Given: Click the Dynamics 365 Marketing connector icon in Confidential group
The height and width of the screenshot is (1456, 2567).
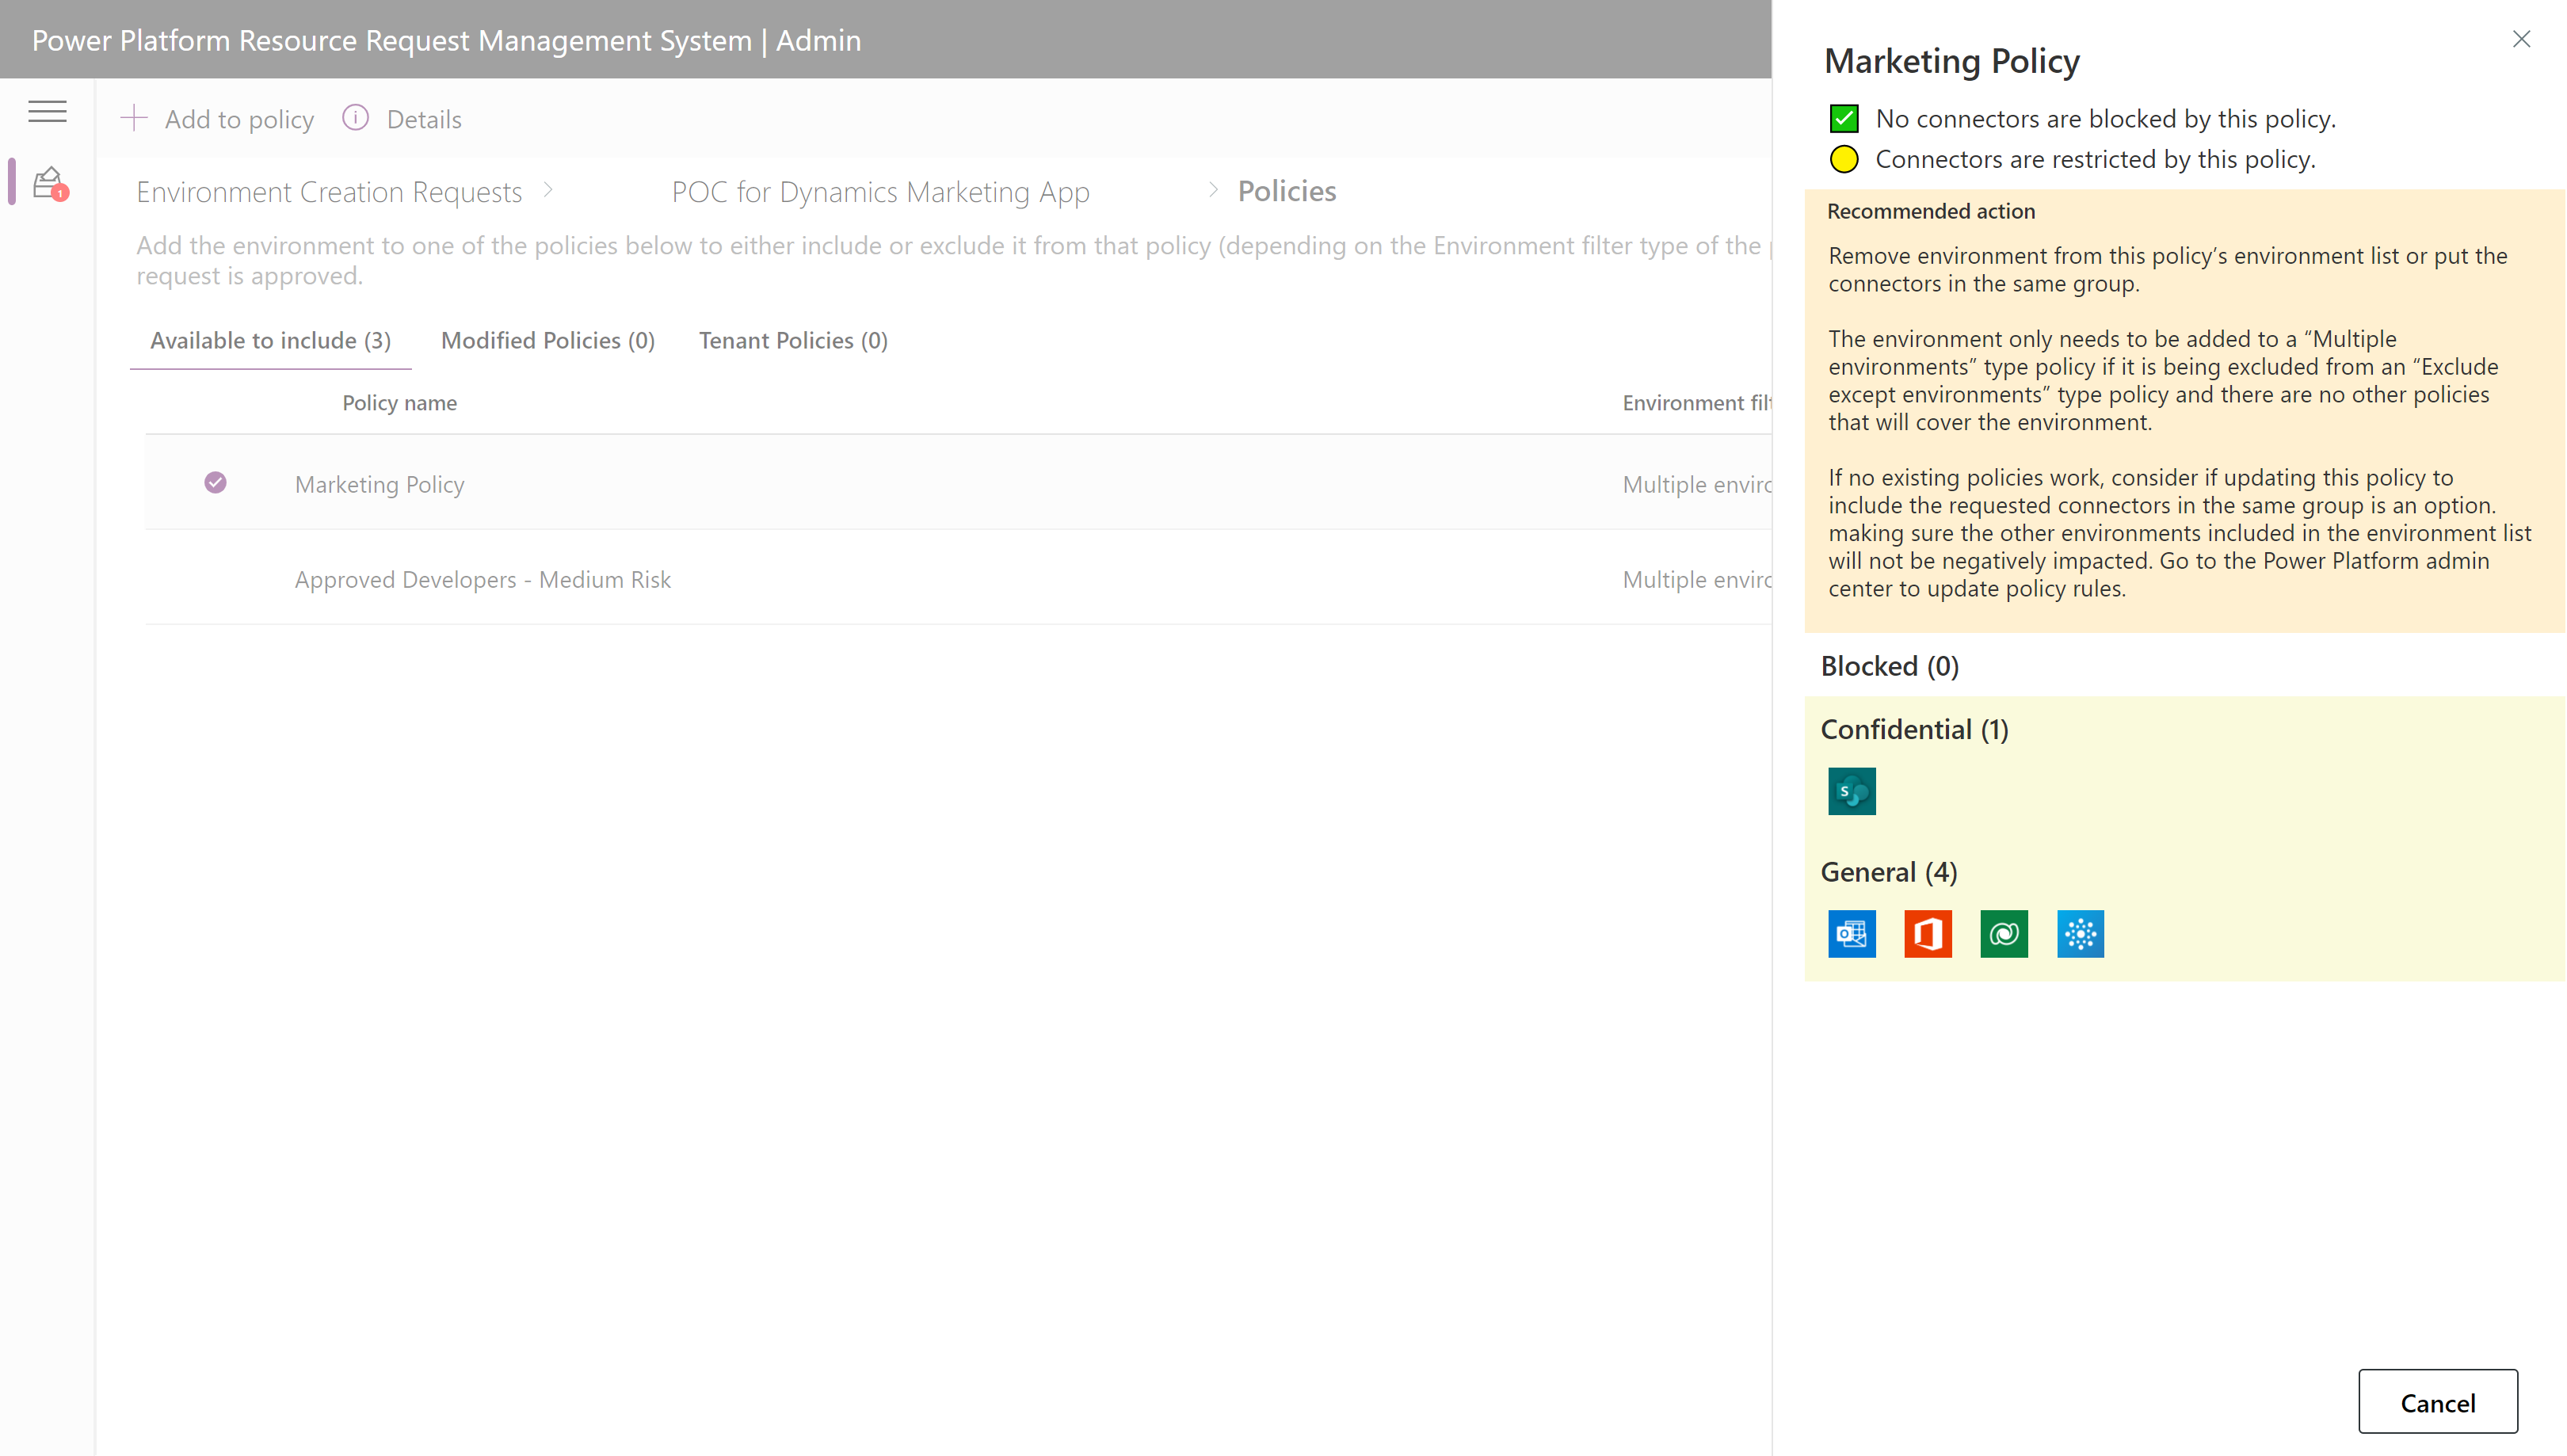Looking at the screenshot, I should point(1852,790).
